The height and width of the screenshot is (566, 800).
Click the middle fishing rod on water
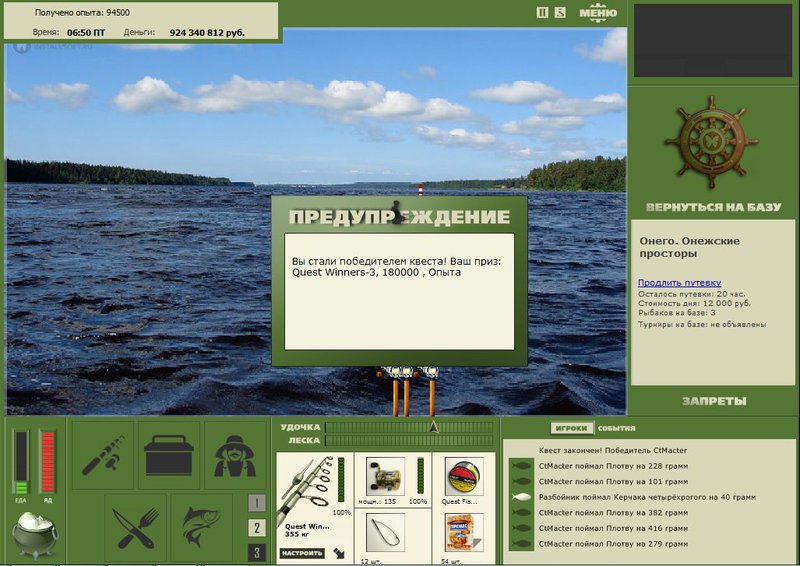[407, 393]
